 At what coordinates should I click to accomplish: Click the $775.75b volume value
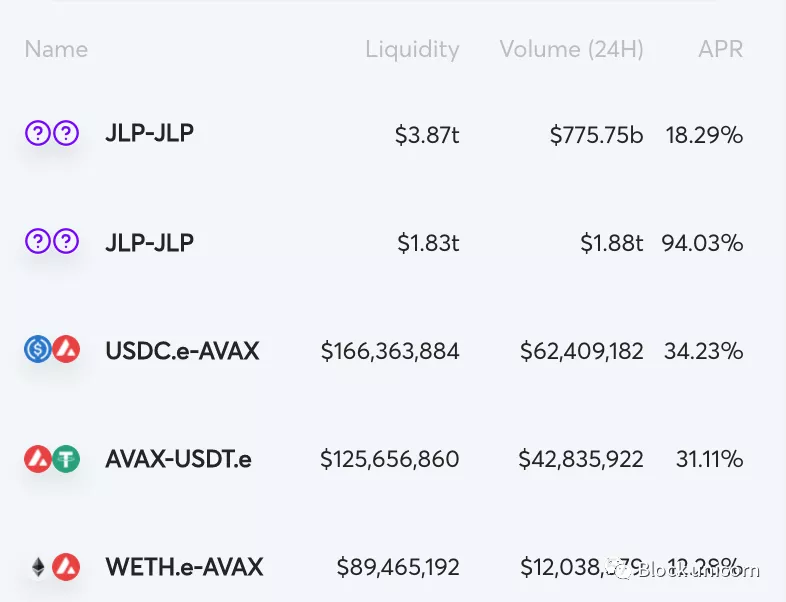coord(597,135)
